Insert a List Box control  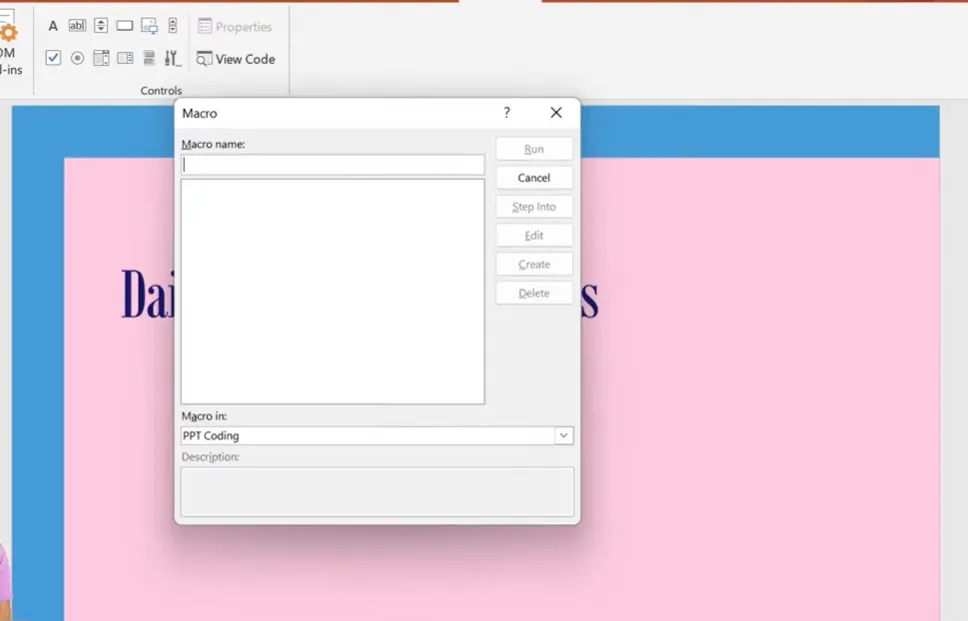coord(125,58)
